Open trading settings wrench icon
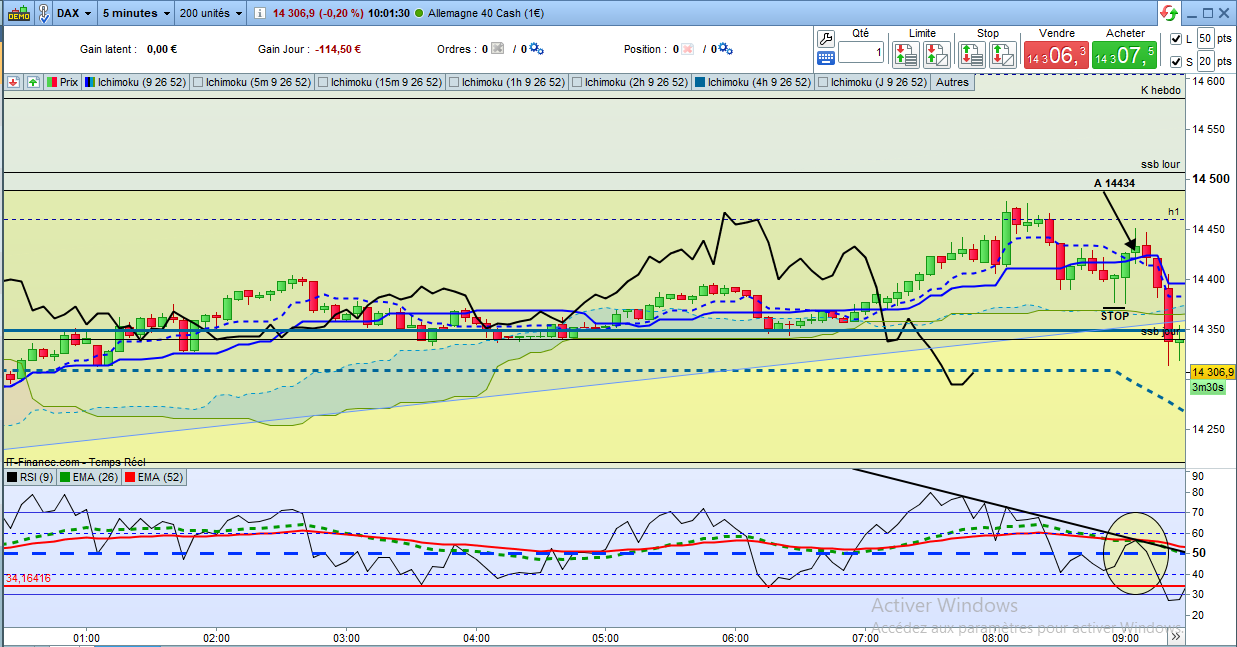Screen dimensions: 1237x647 click(826, 38)
